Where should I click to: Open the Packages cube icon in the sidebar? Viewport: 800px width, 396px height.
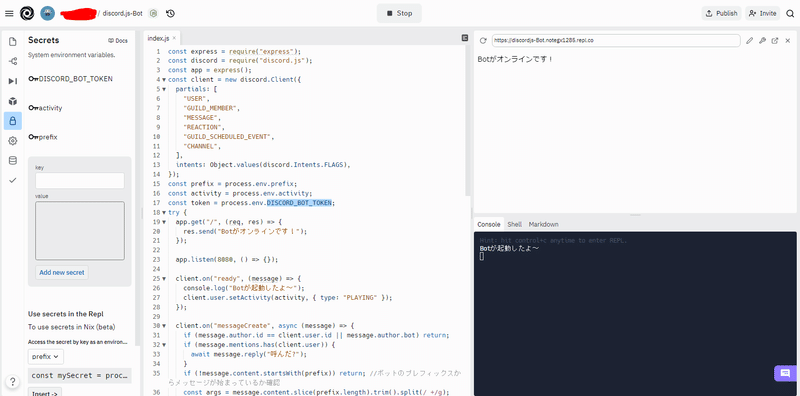point(13,101)
